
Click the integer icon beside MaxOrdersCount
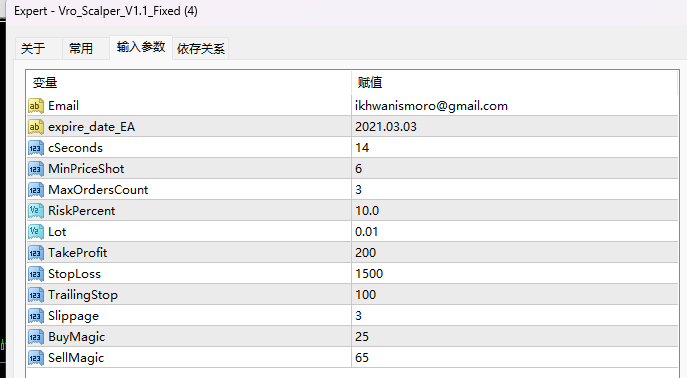click(x=35, y=190)
